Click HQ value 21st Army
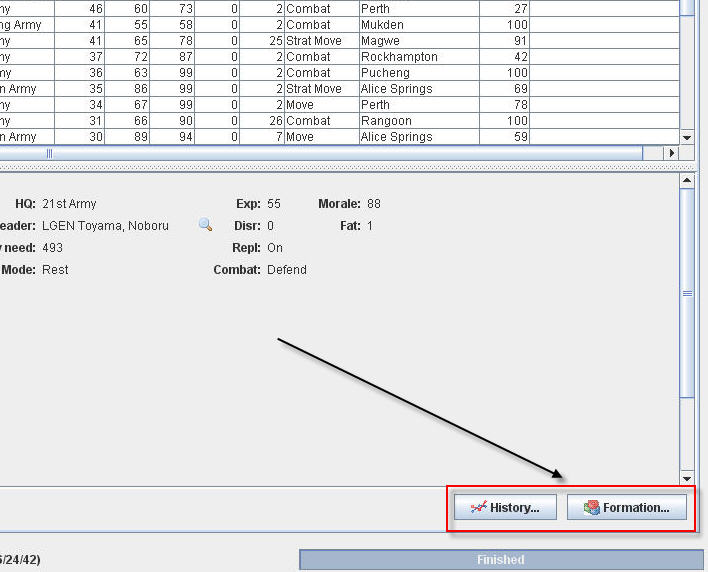The image size is (708, 572). pyautogui.click(x=69, y=204)
